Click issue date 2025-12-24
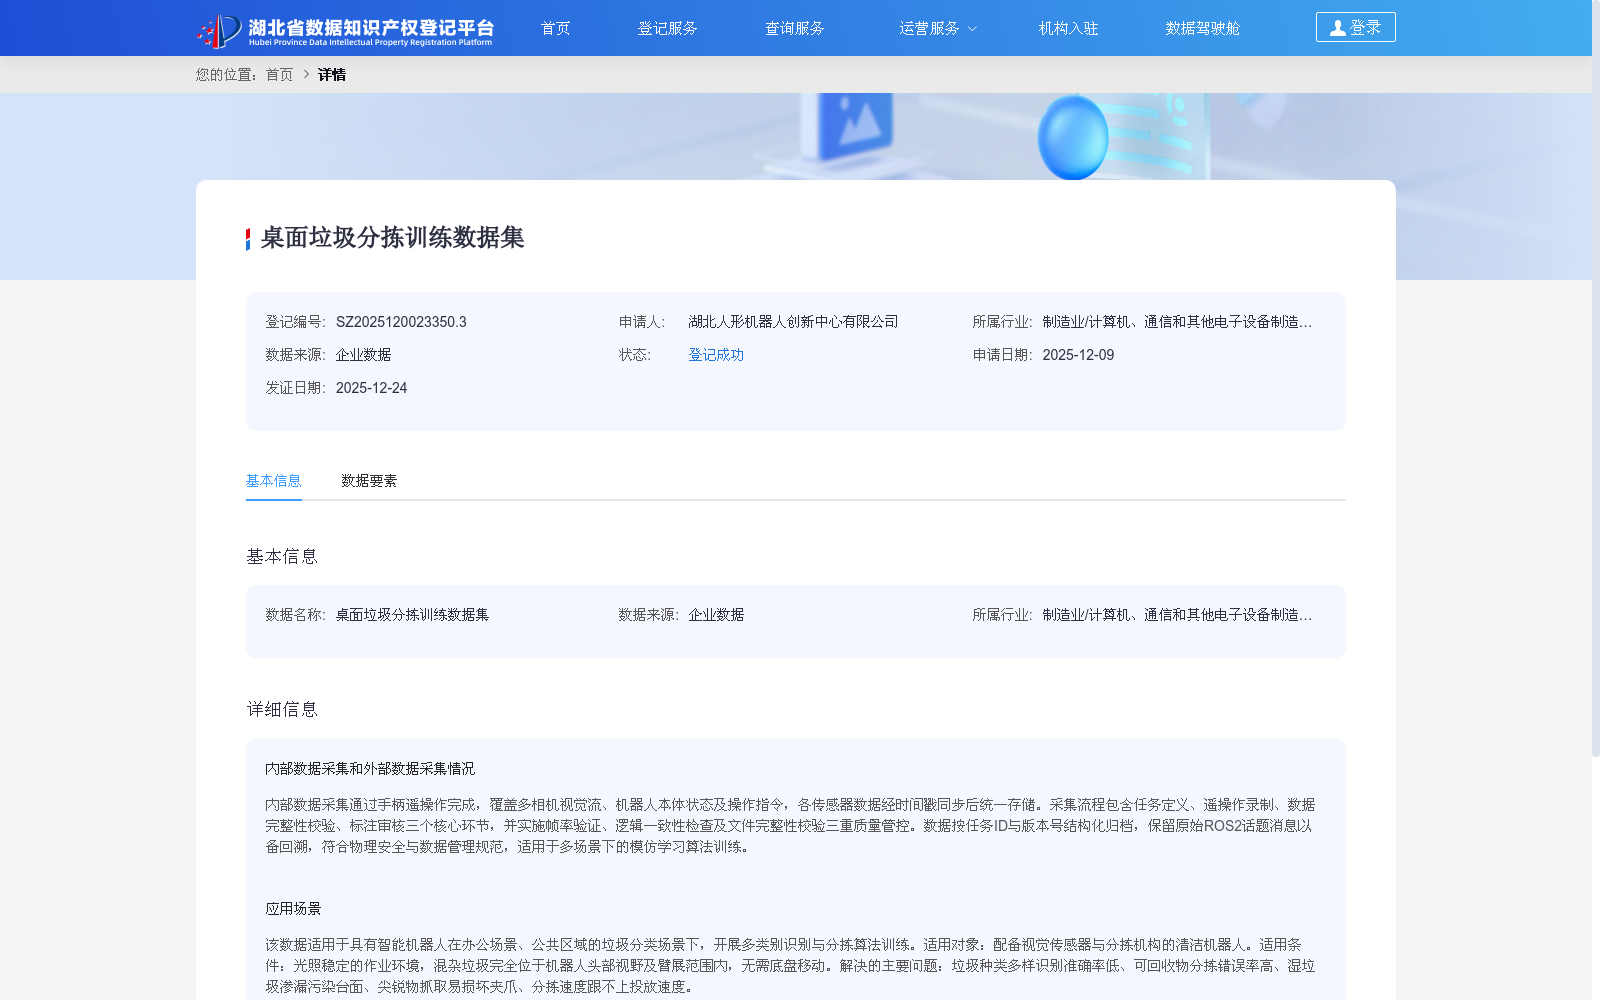 (x=371, y=388)
